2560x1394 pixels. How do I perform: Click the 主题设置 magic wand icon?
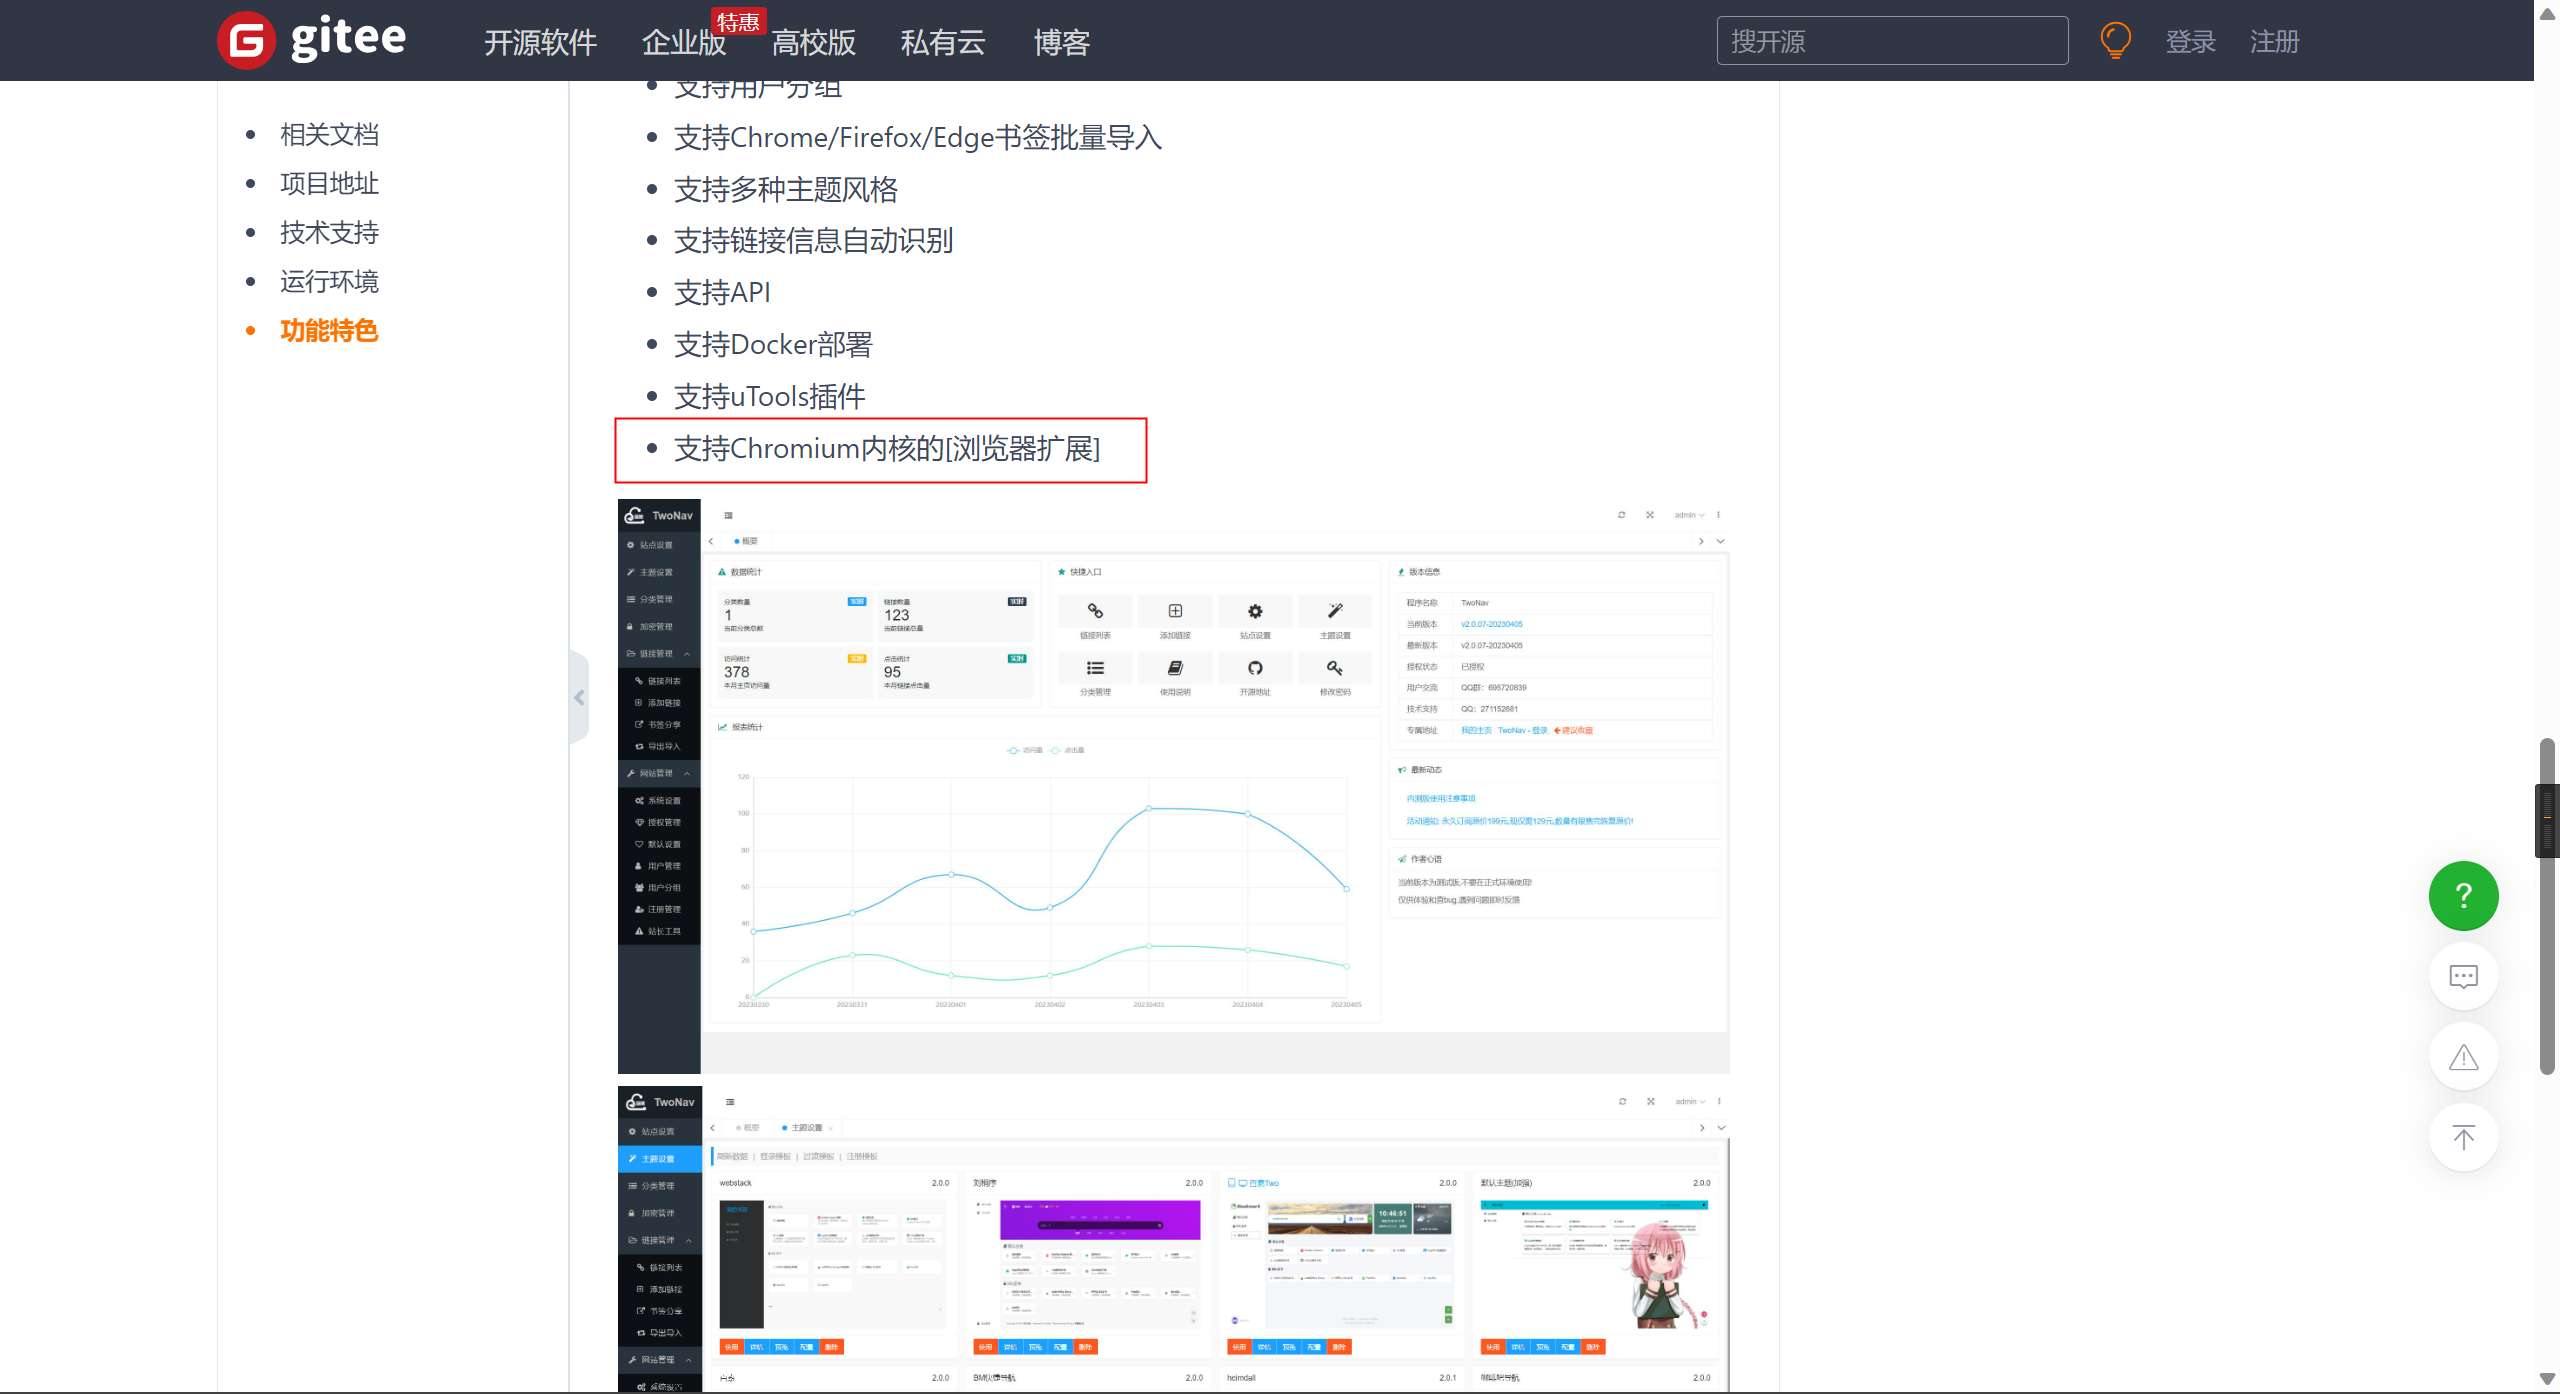tap(1334, 611)
